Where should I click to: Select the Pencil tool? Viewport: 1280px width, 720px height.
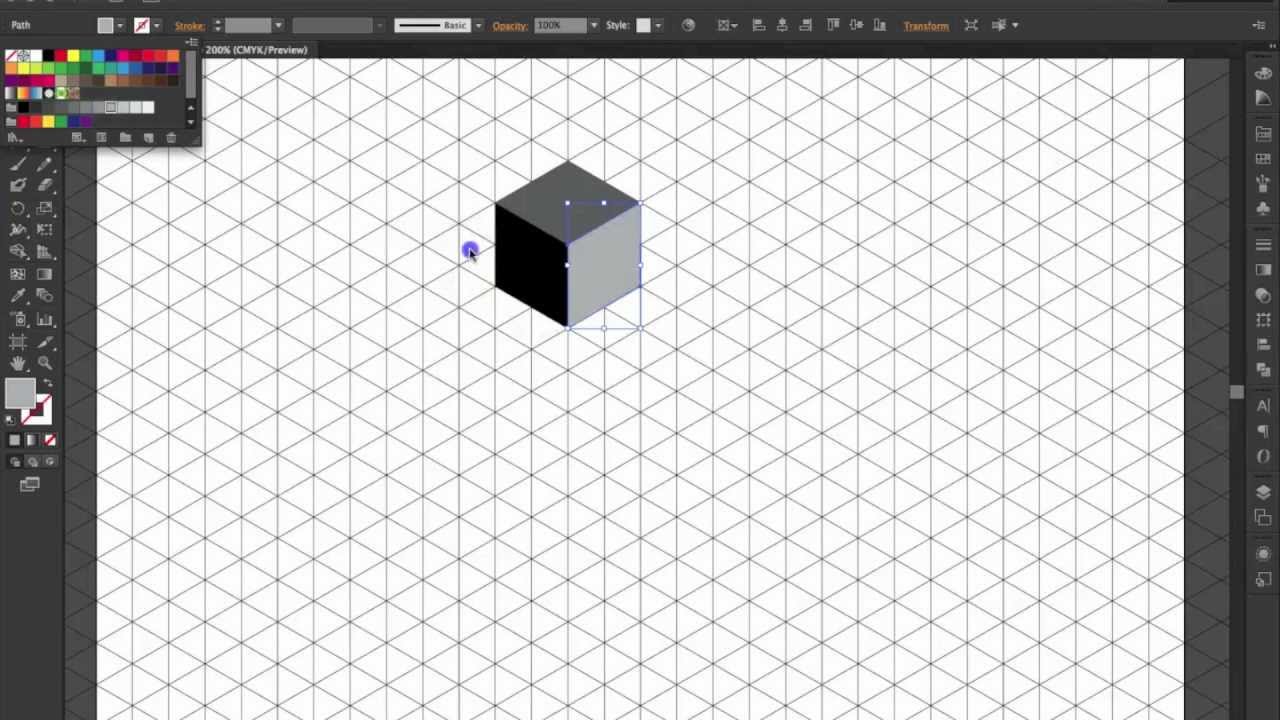[45, 164]
